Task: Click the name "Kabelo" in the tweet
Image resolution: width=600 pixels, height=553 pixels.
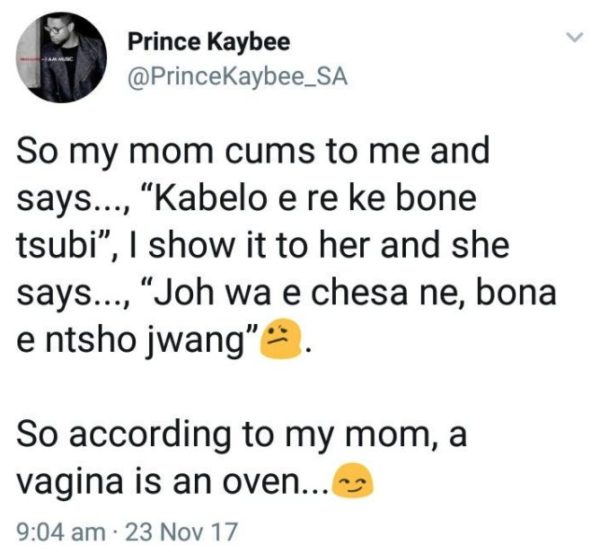Action: pos(210,199)
